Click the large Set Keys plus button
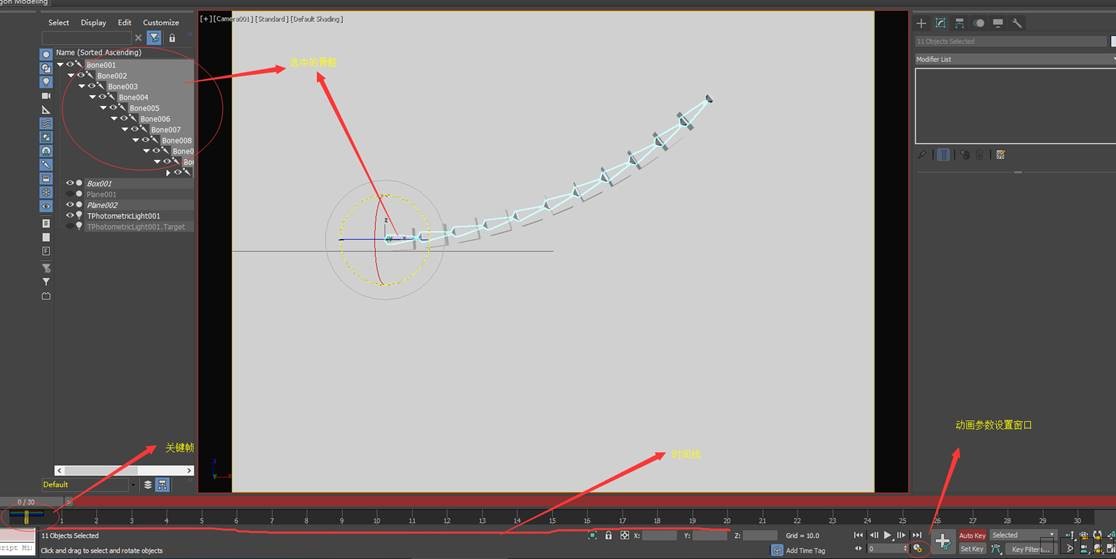Screen dimensions: 1116x559 [942, 541]
